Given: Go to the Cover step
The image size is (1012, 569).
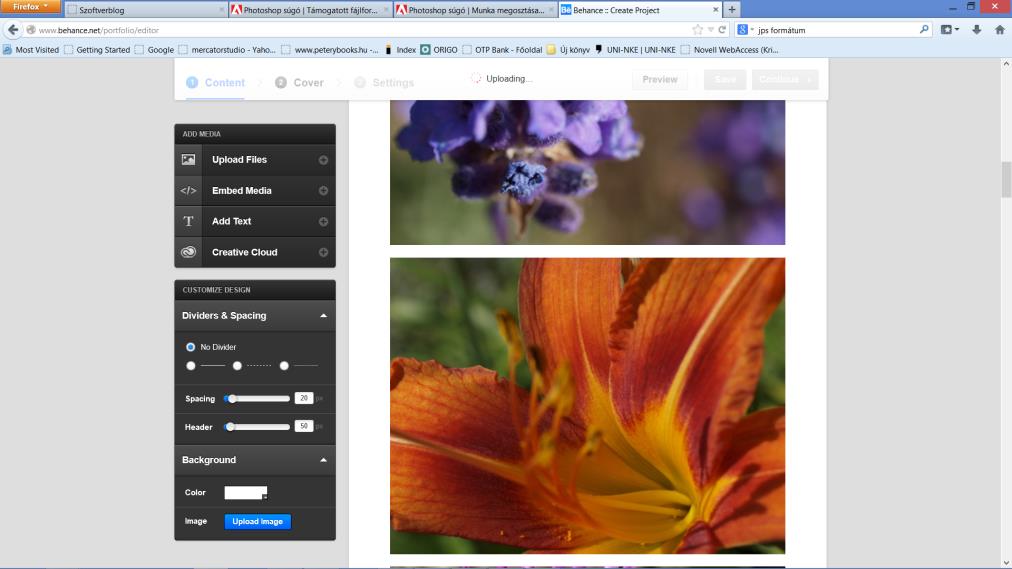Looking at the screenshot, I should [x=299, y=83].
